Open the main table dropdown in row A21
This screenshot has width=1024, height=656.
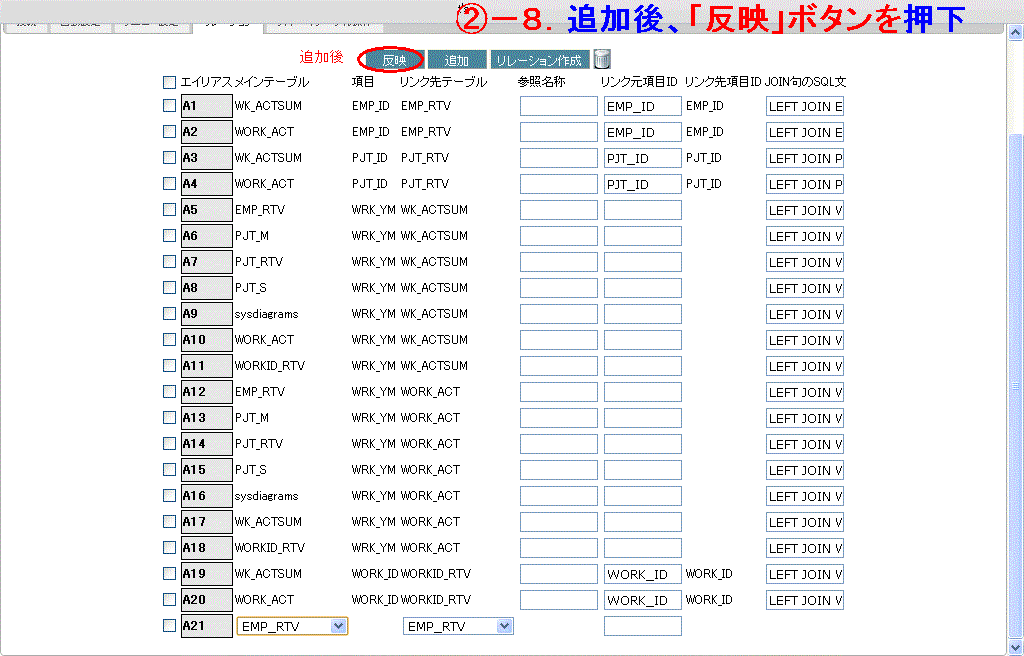292,626
